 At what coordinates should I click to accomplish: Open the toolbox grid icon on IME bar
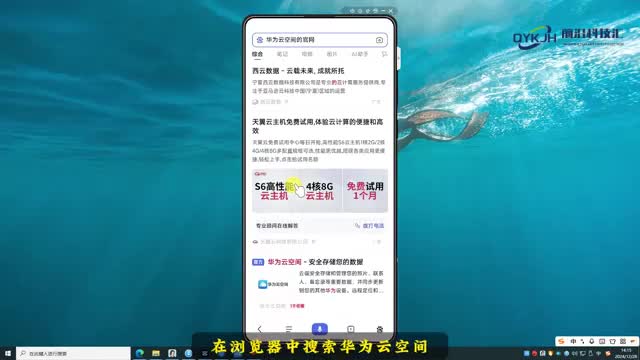point(622,341)
